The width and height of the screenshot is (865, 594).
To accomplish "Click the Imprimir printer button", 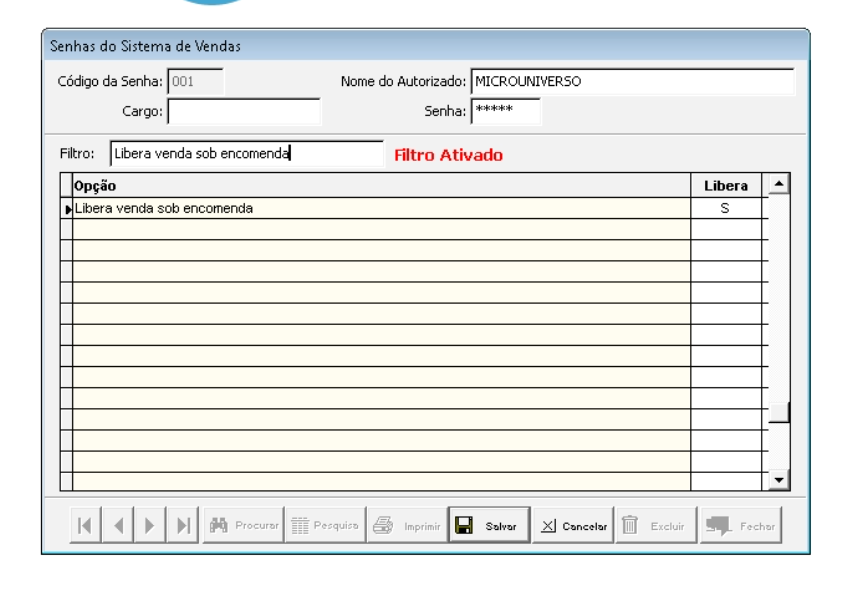I will point(406,525).
